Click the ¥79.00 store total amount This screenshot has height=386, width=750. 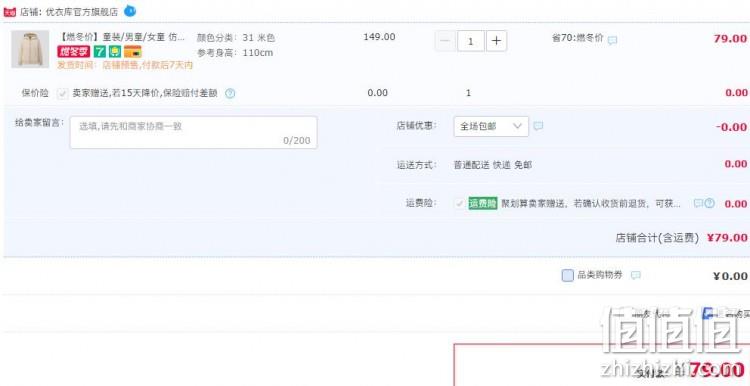point(727,238)
